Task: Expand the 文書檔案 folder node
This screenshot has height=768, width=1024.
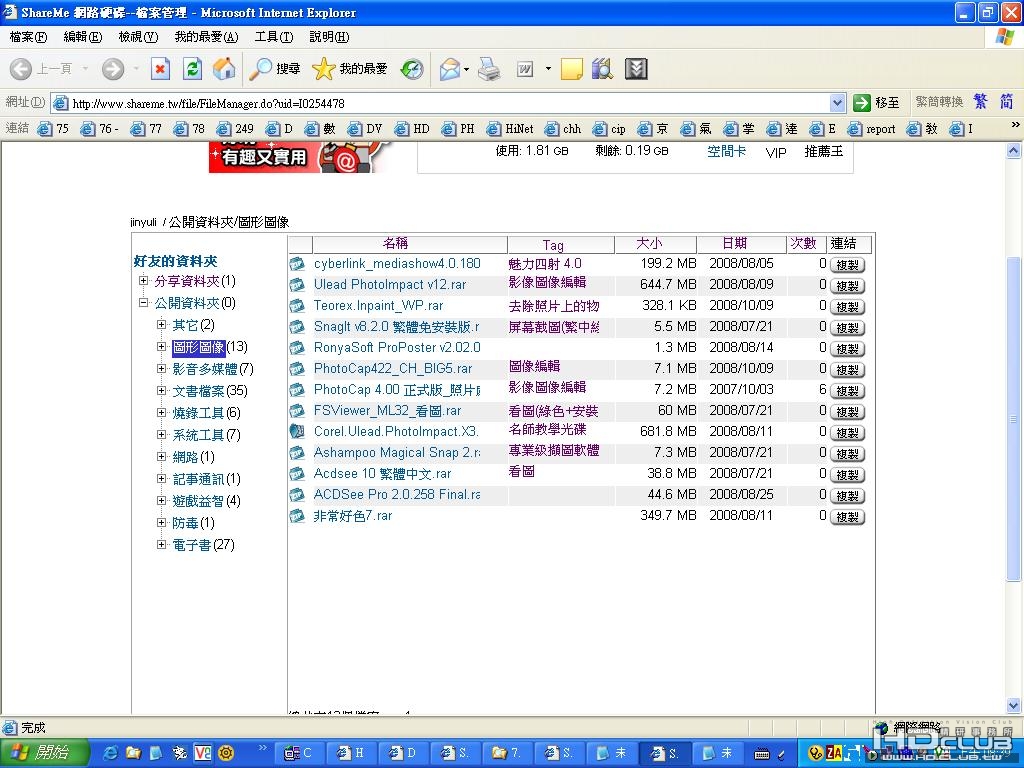Action: tap(162, 391)
